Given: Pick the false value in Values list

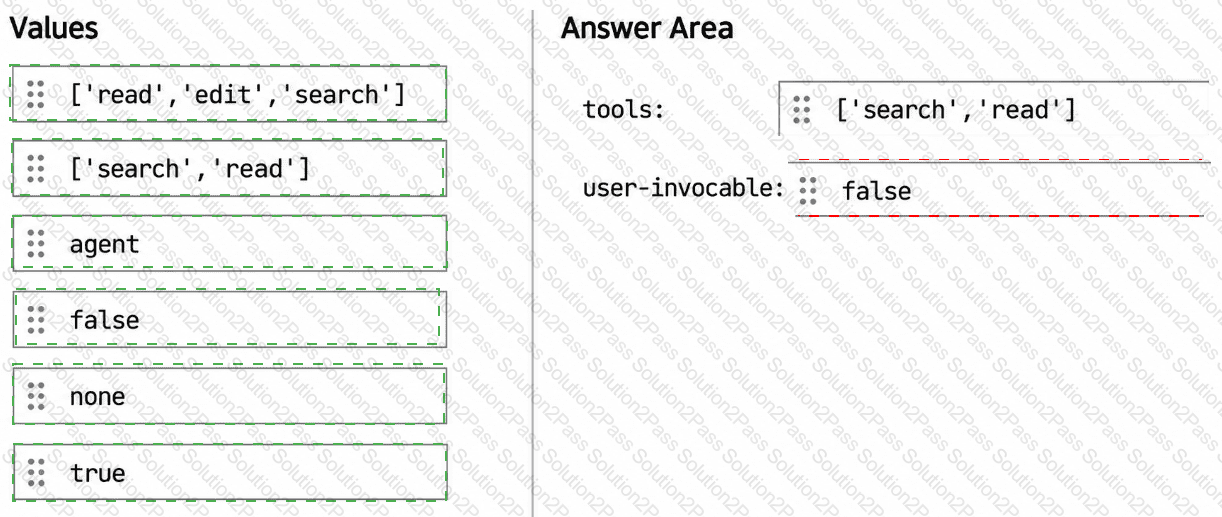Looking at the screenshot, I should 228,319.
